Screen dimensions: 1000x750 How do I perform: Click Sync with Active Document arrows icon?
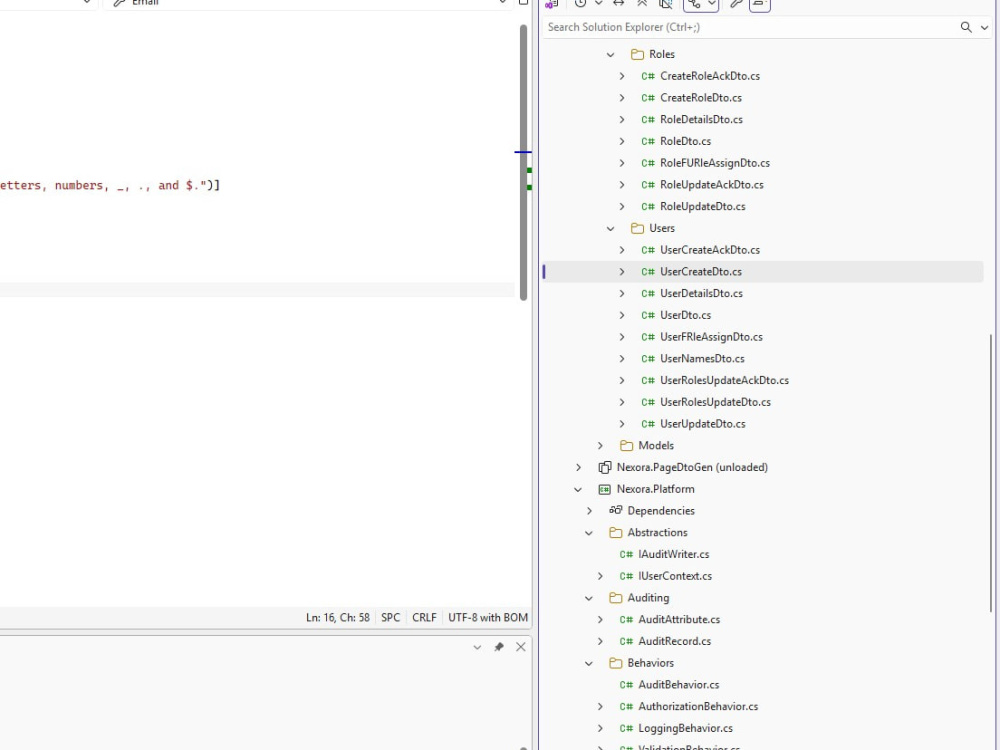[x=618, y=4]
